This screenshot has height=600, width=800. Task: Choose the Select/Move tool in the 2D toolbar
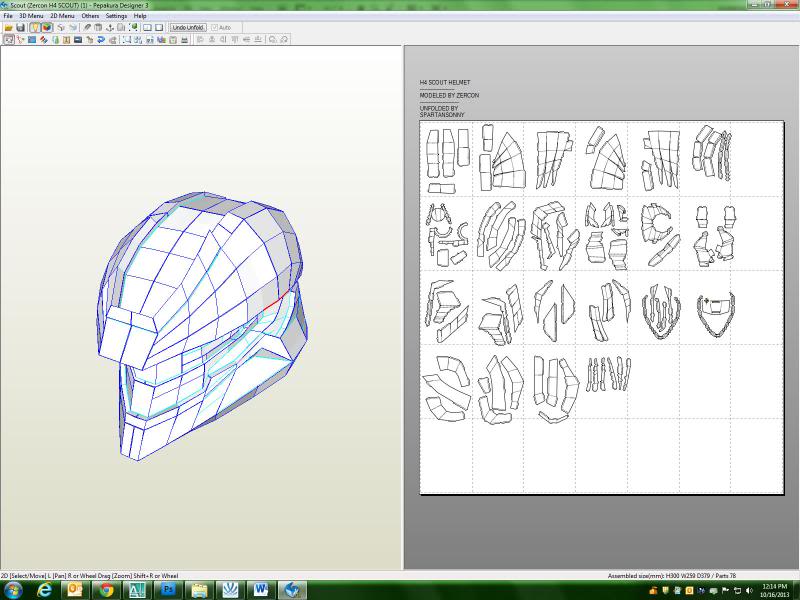point(9,39)
